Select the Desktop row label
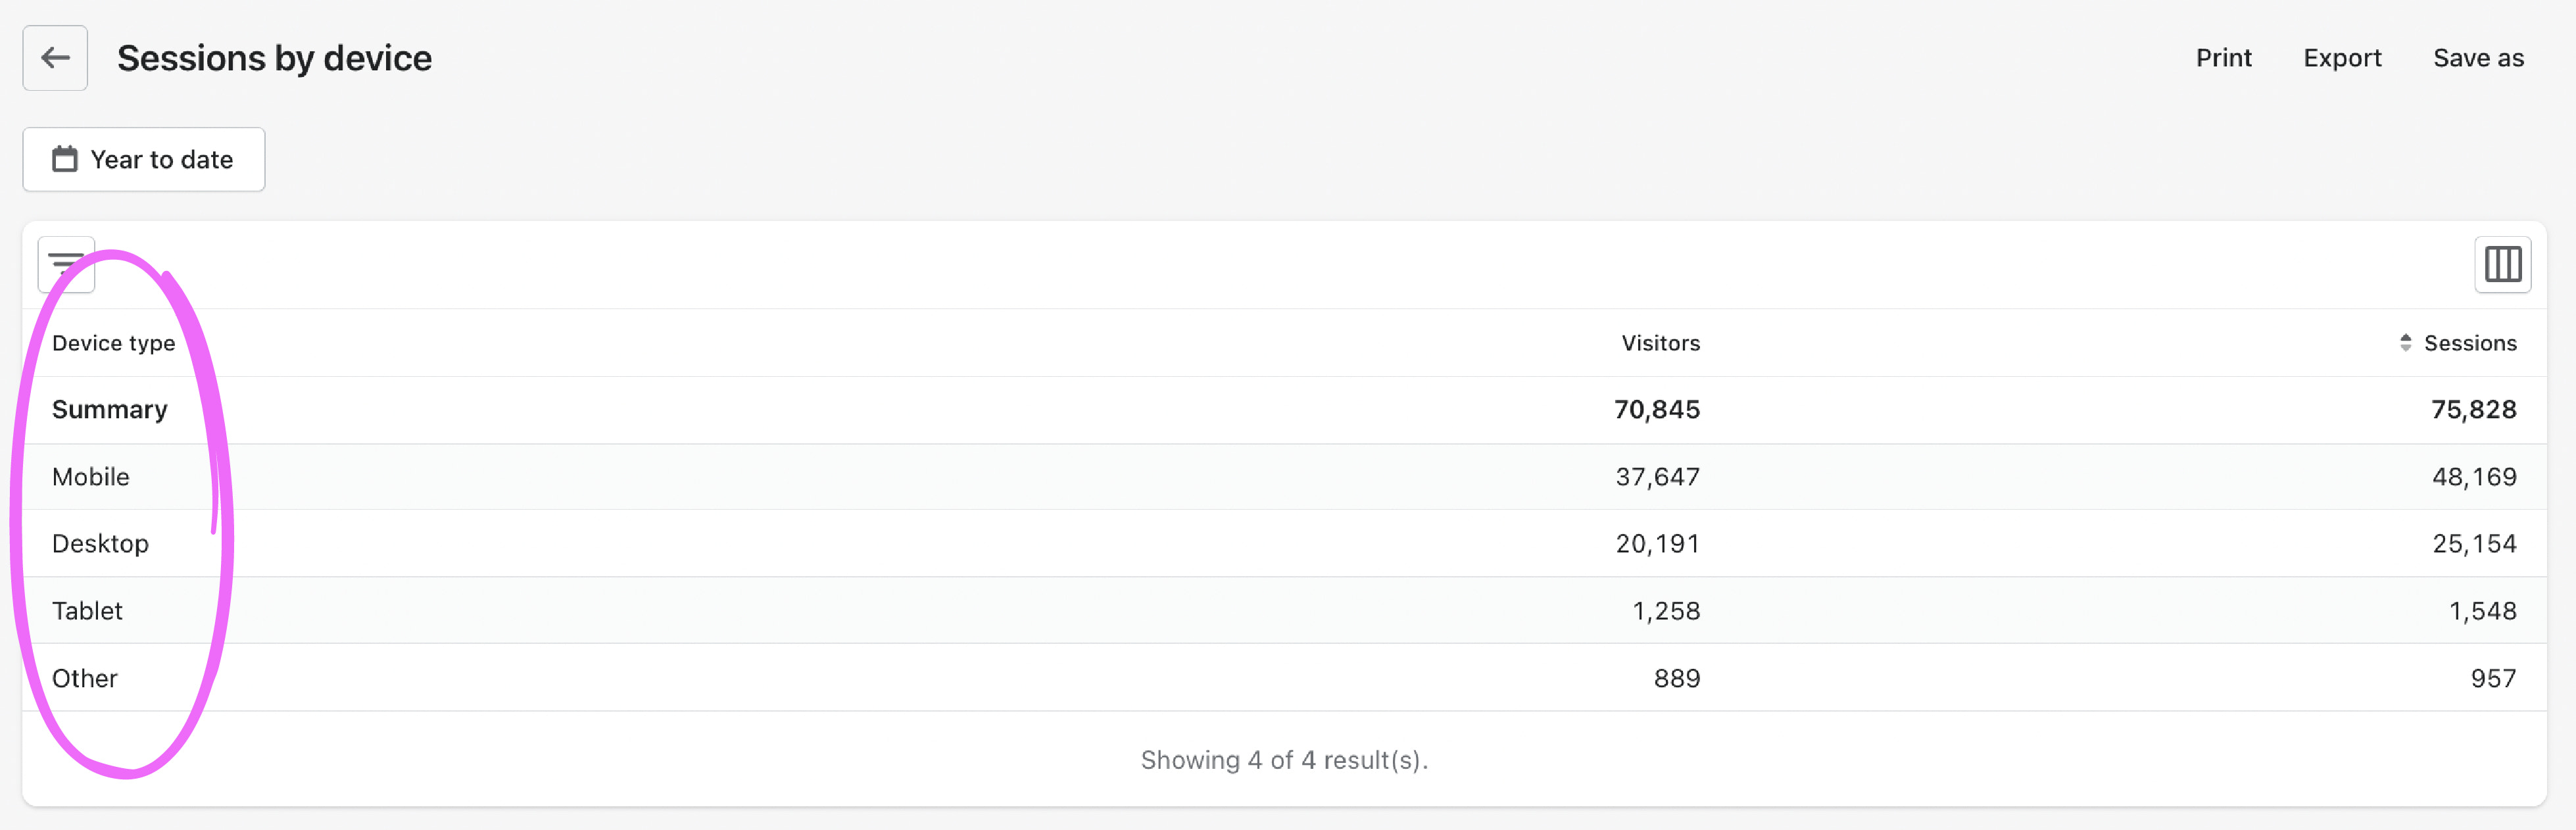 pyautogui.click(x=100, y=544)
